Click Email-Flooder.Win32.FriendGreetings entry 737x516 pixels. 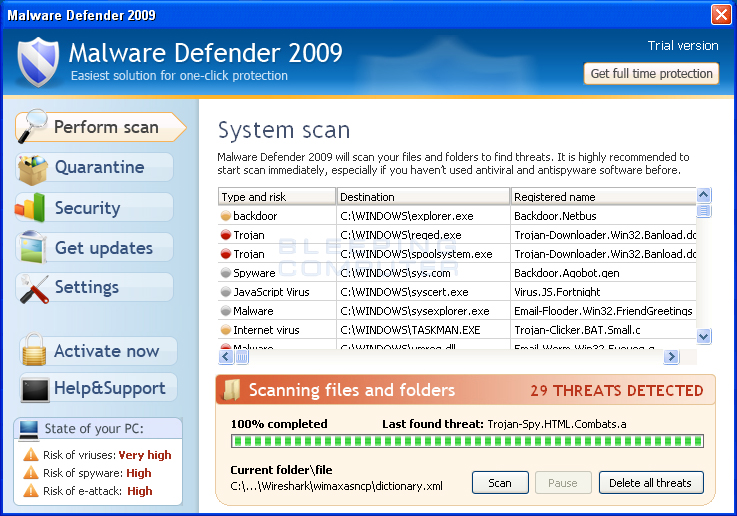pos(603,311)
